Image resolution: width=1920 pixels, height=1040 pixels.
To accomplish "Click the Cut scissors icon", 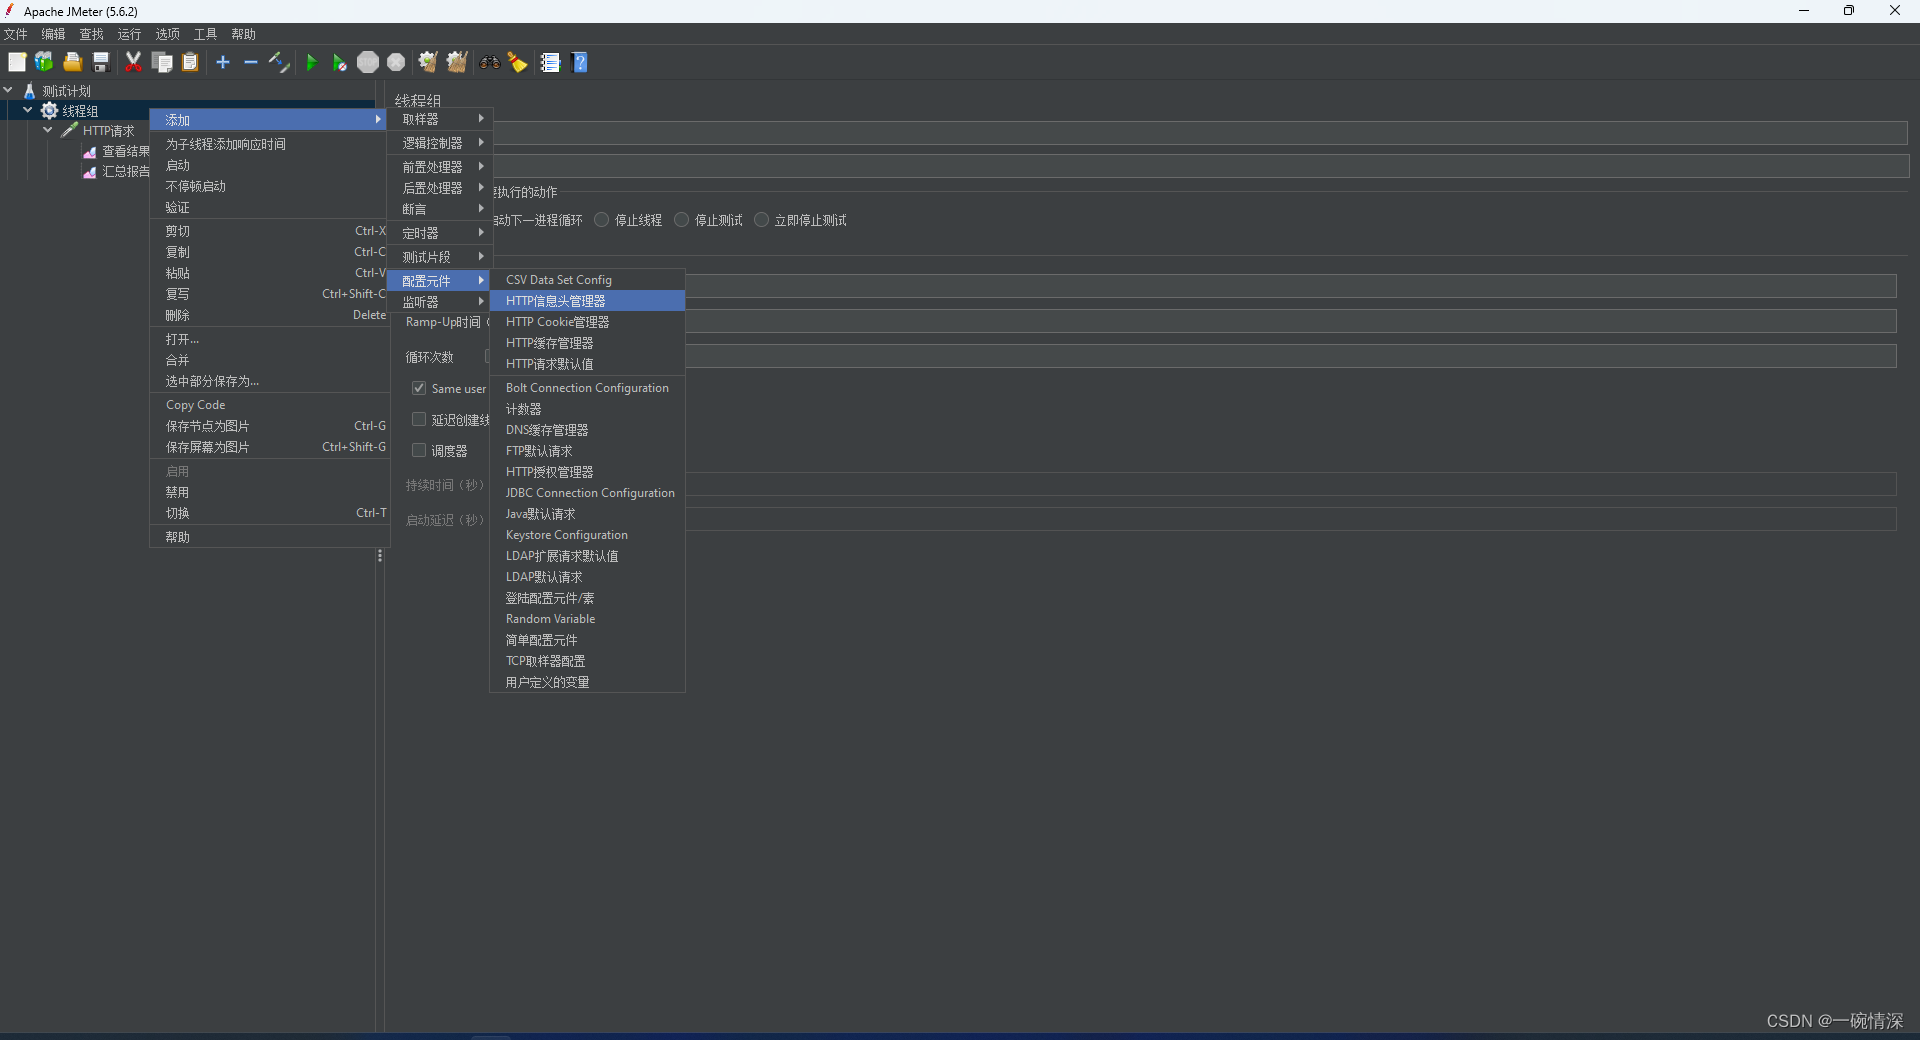I will coord(133,62).
